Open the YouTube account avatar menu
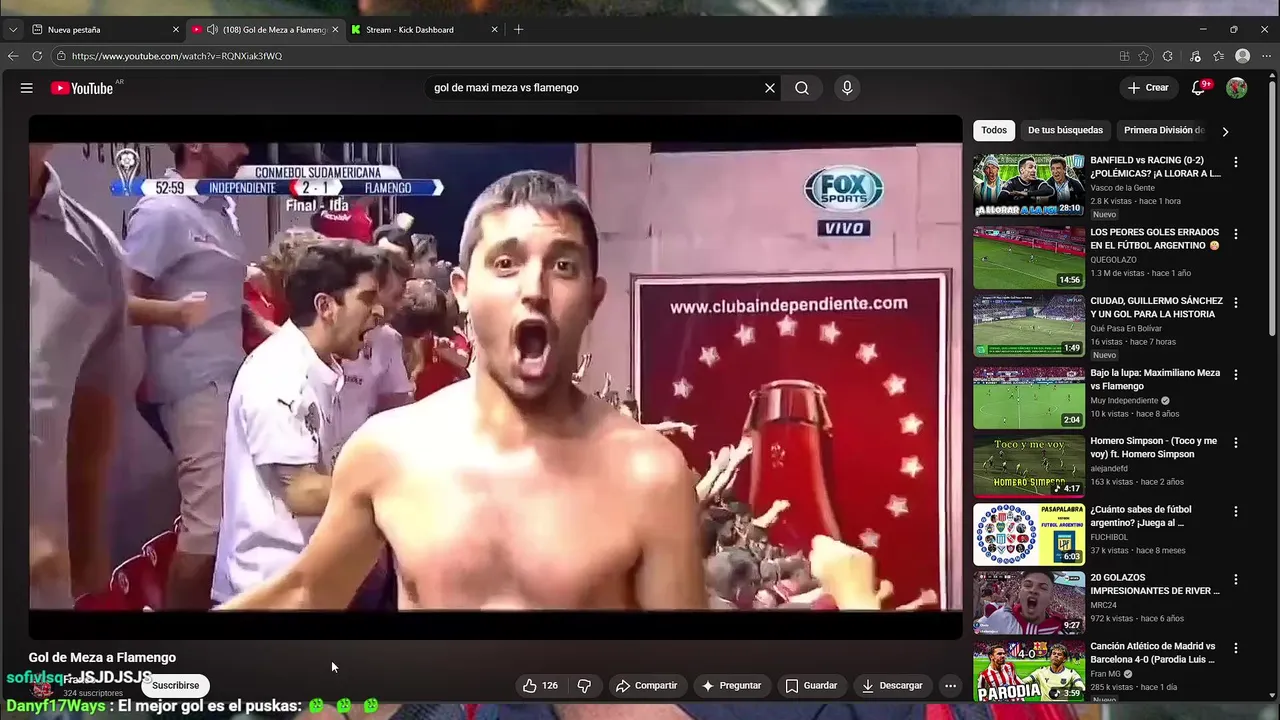 (x=1237, y=88)
